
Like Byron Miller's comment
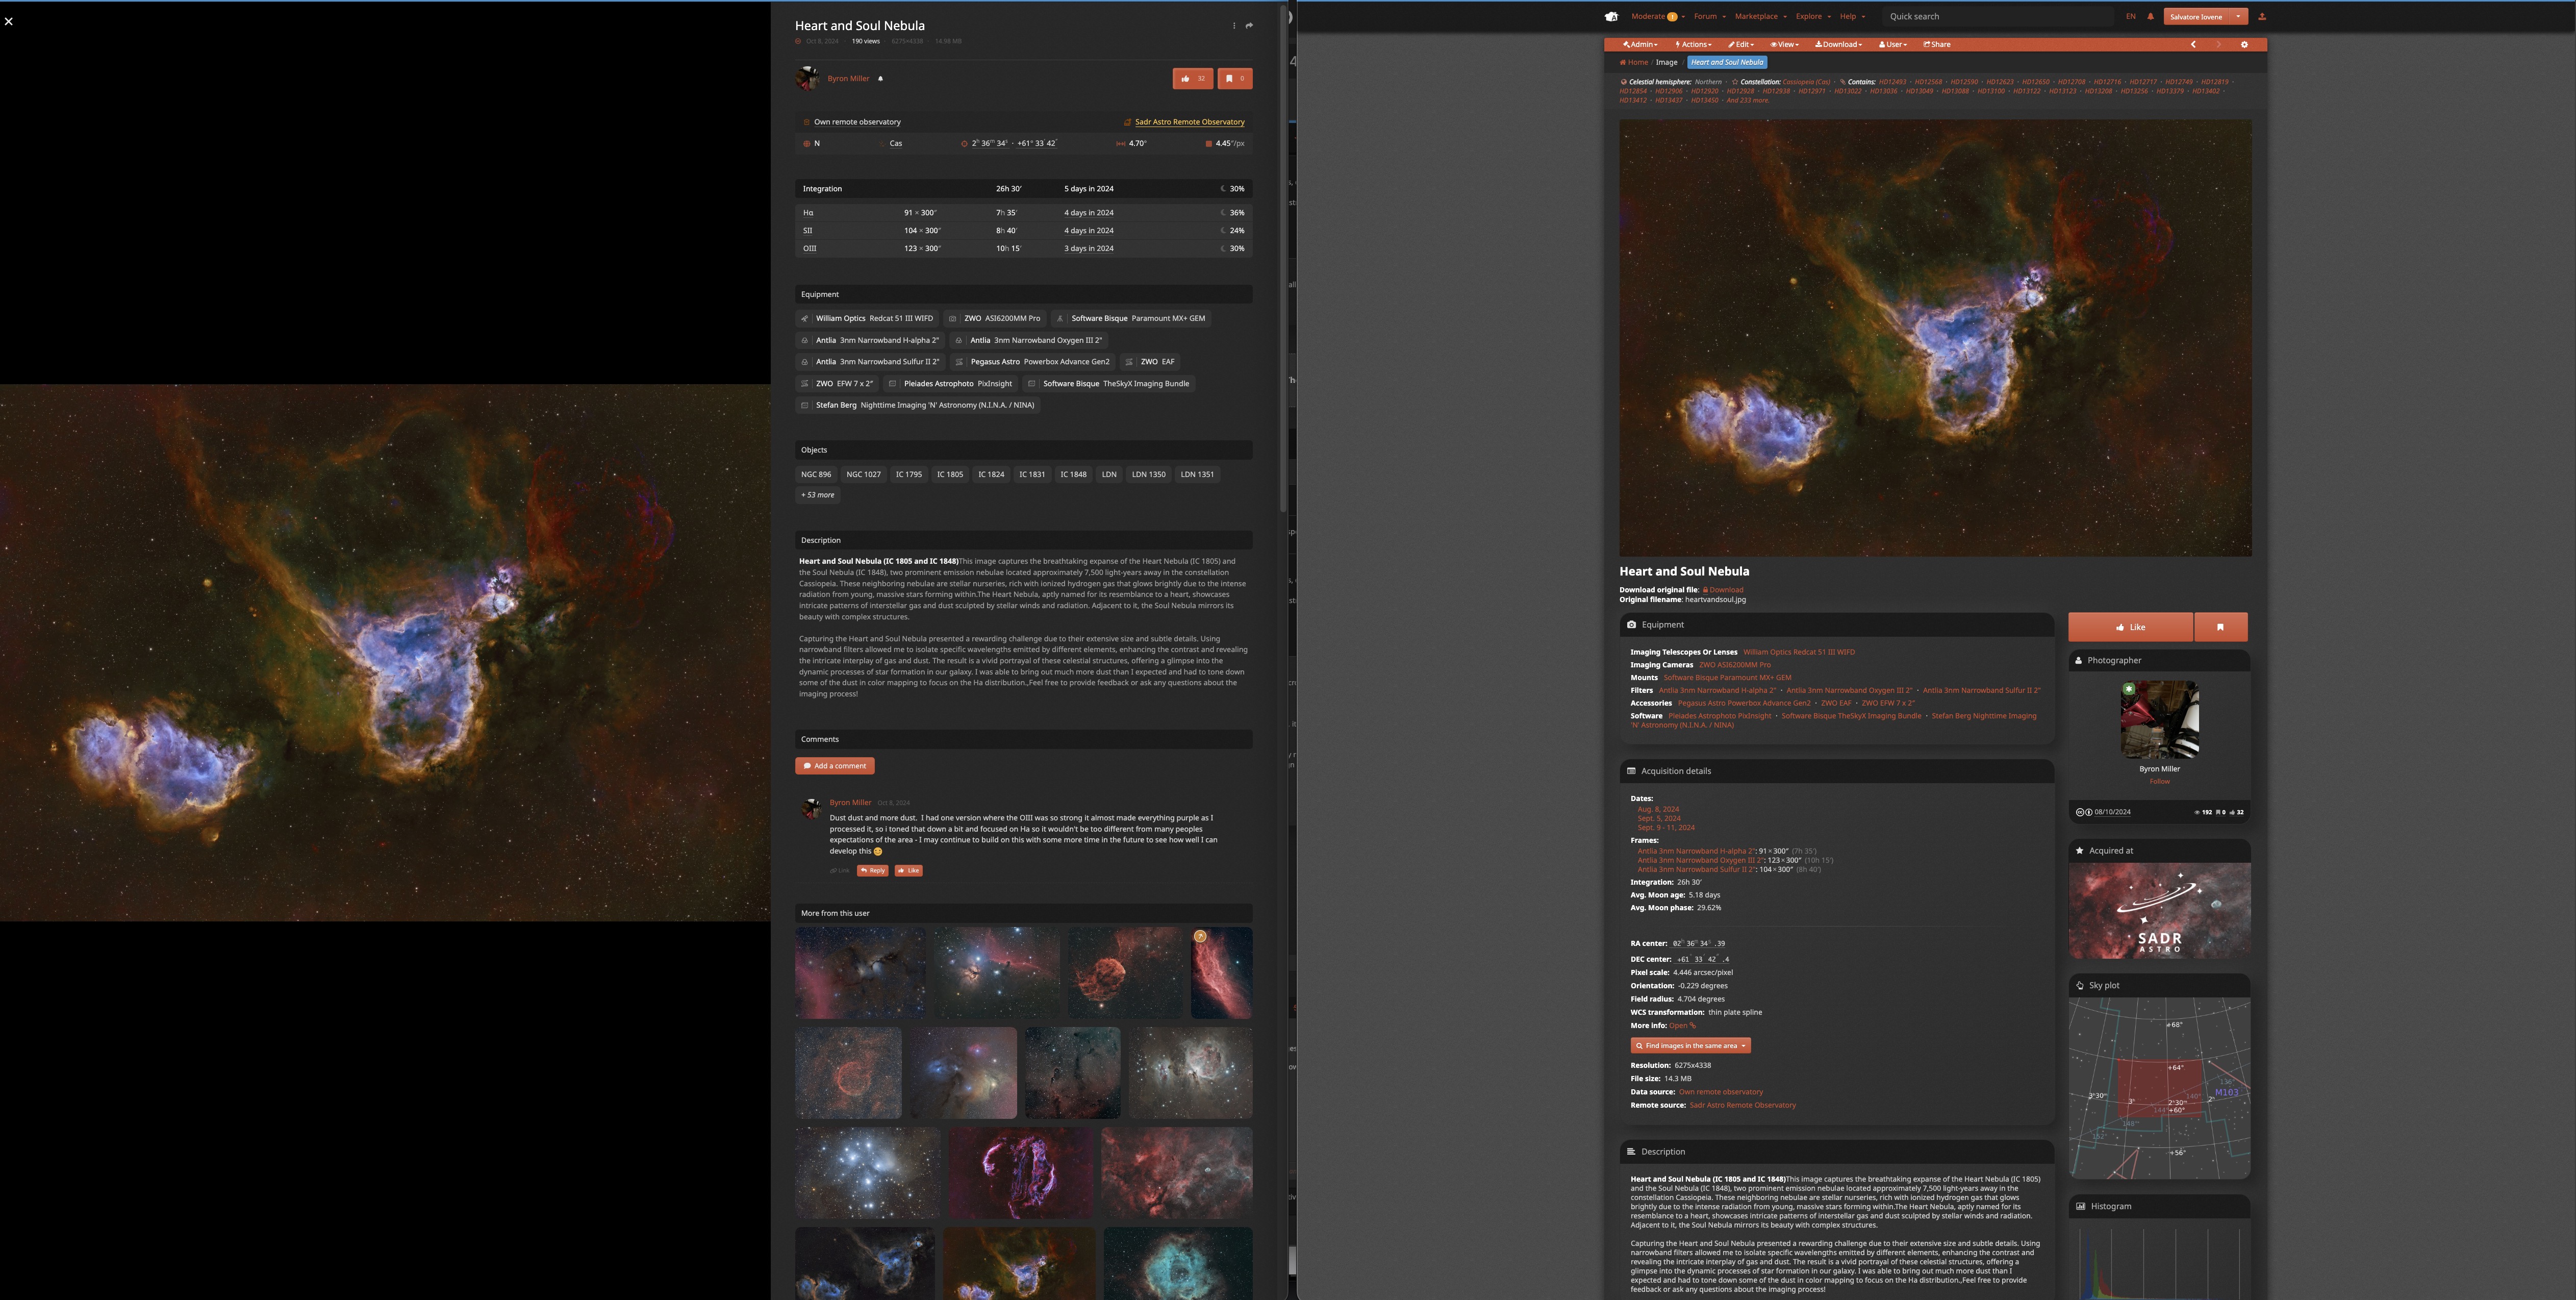[908, 870]
